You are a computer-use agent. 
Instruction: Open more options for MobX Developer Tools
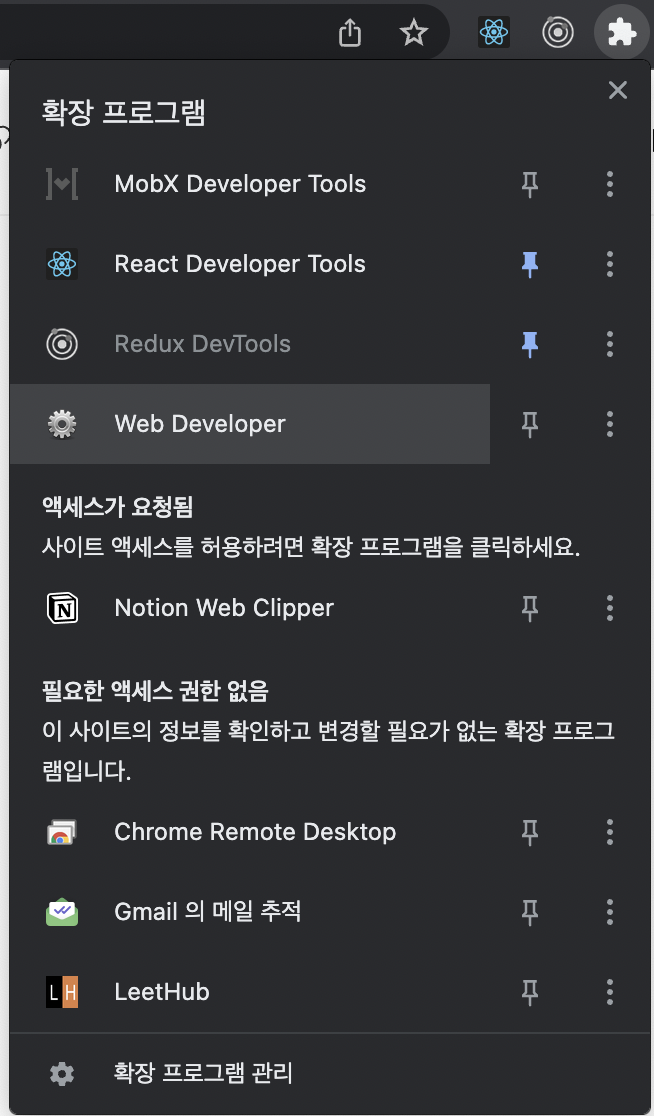[610, 184]
